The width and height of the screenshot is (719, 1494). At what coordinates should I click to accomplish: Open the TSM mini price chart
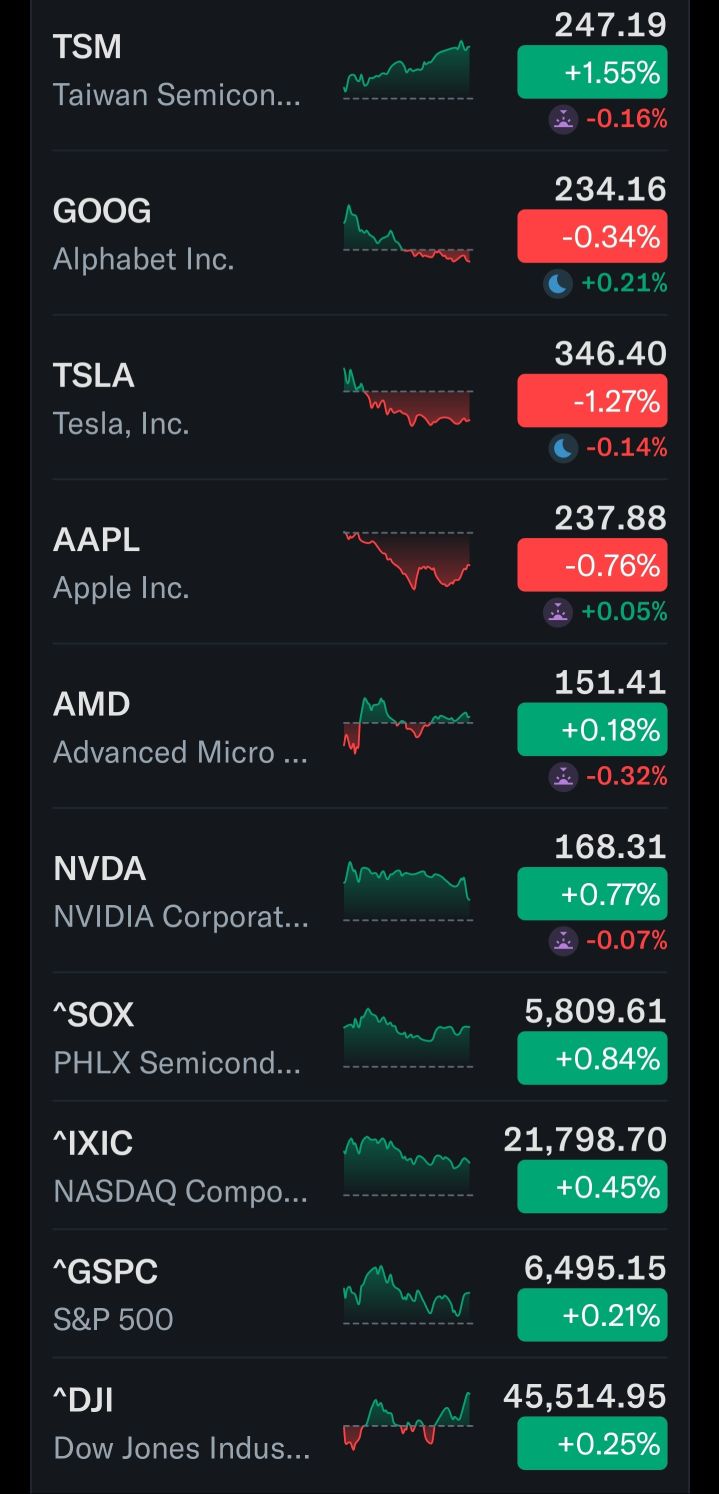coord(407,70)
